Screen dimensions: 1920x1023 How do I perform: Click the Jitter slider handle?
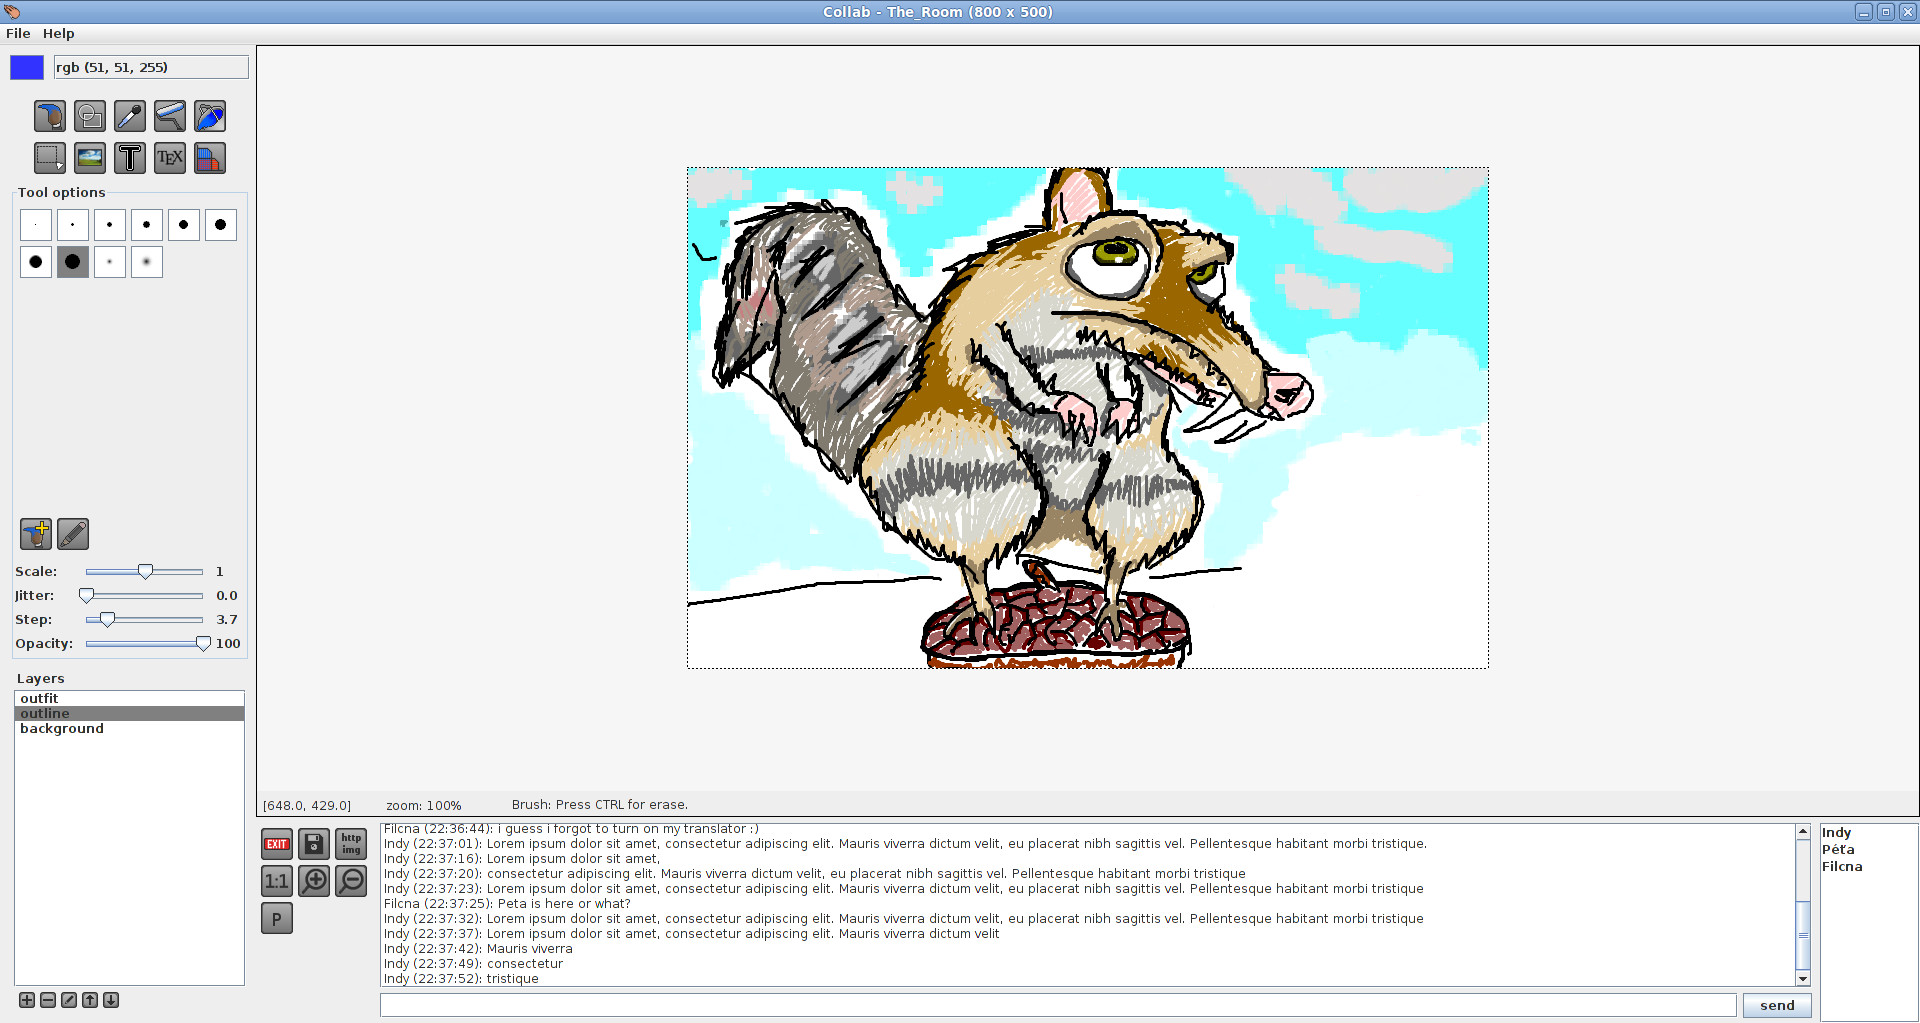coord(87,595)
